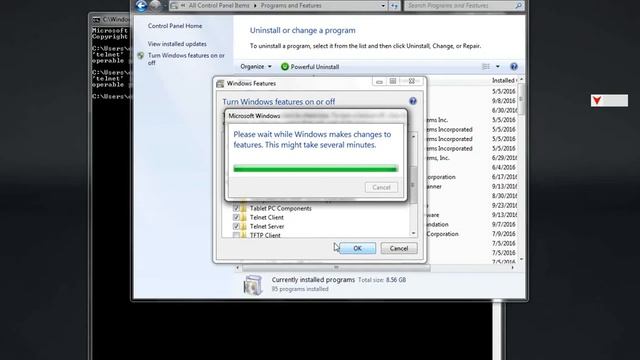Click the programs list scroll-down arrow
The image size is (640, 360).
(521, 260)
